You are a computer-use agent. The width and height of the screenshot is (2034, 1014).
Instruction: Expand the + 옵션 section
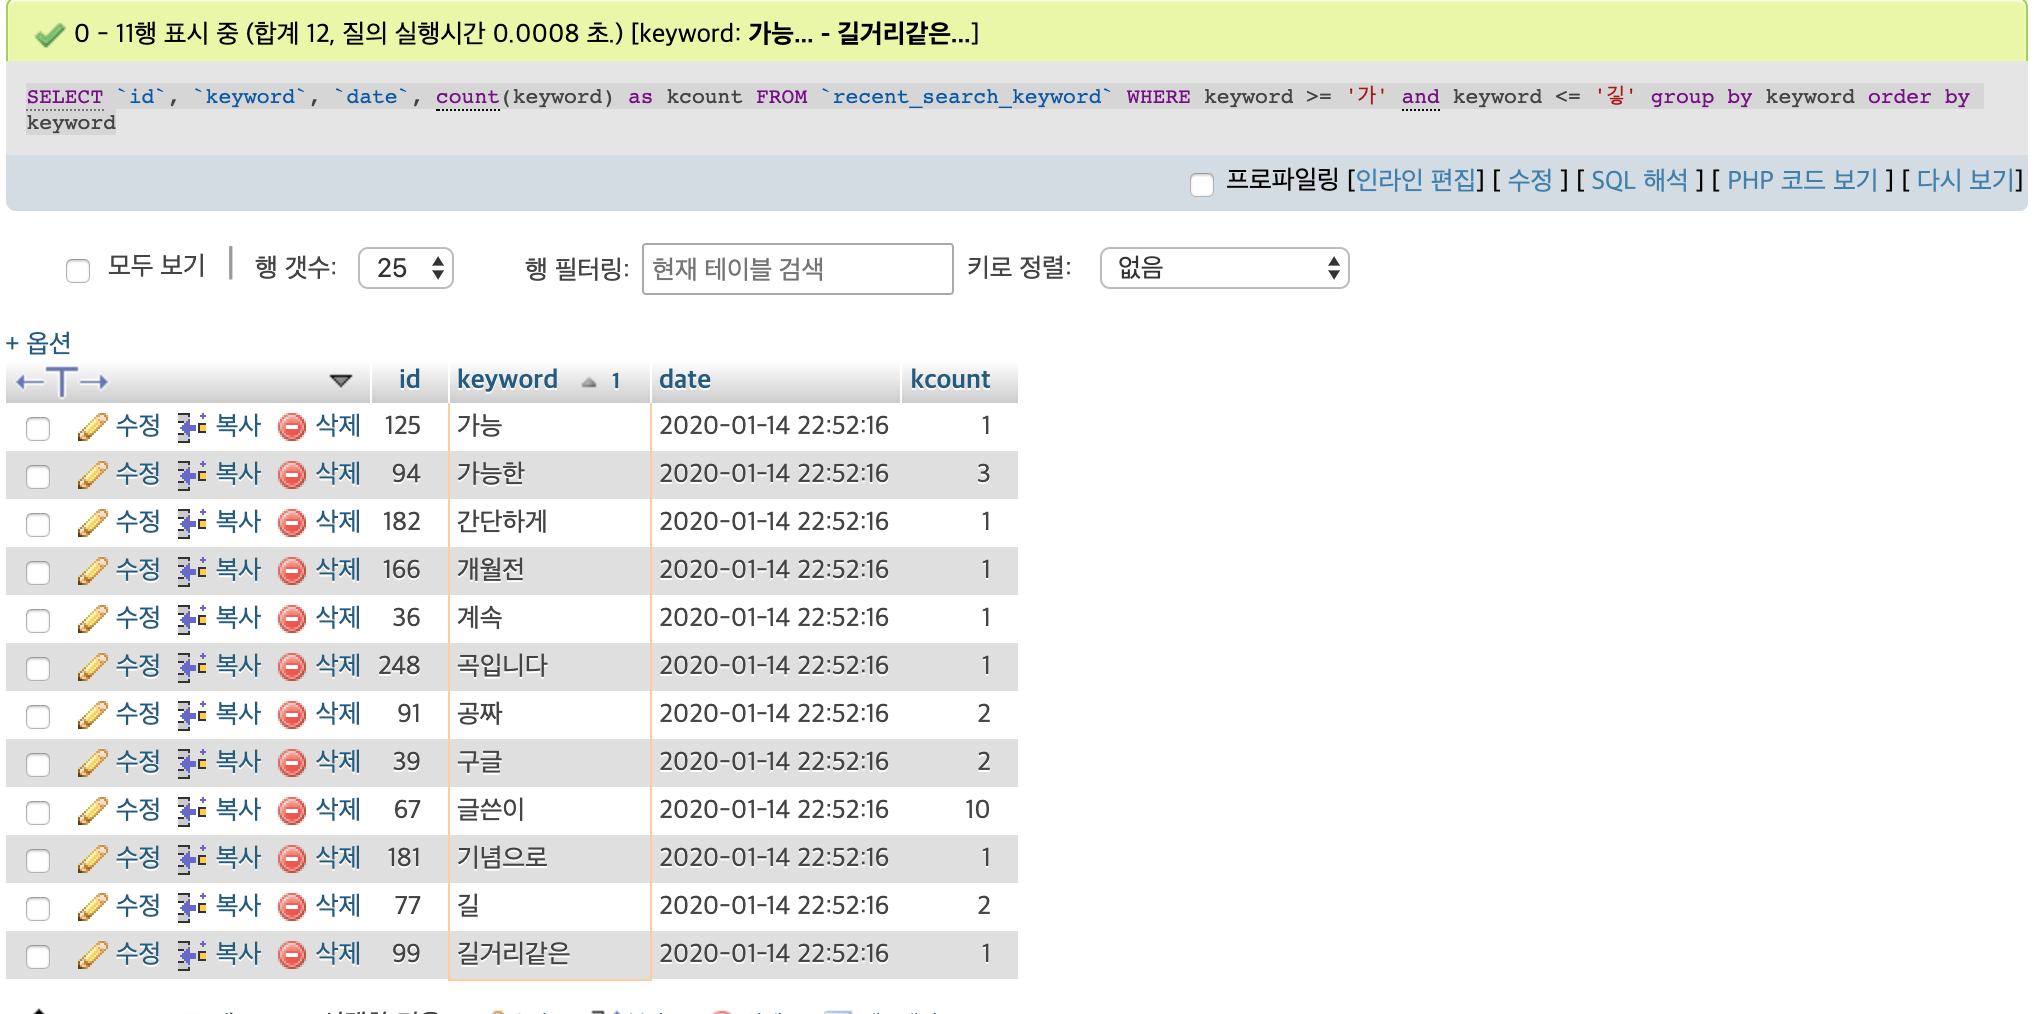coord(39,343)
